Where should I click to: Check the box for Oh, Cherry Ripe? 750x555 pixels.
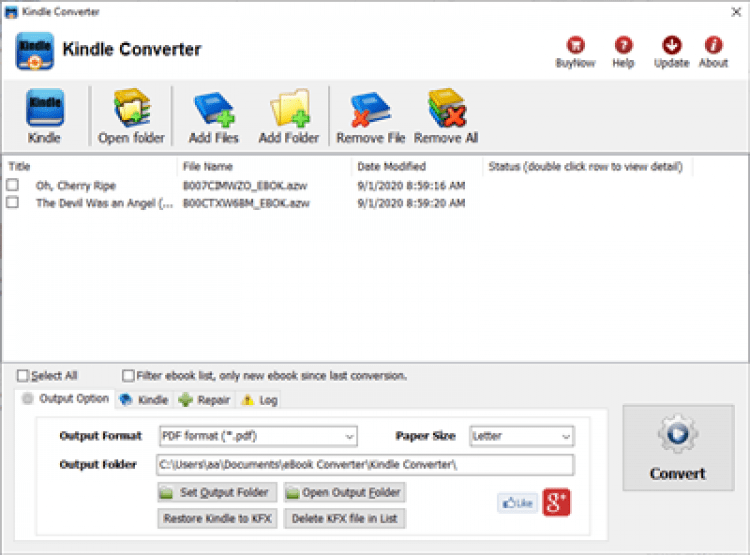(13, 185)
